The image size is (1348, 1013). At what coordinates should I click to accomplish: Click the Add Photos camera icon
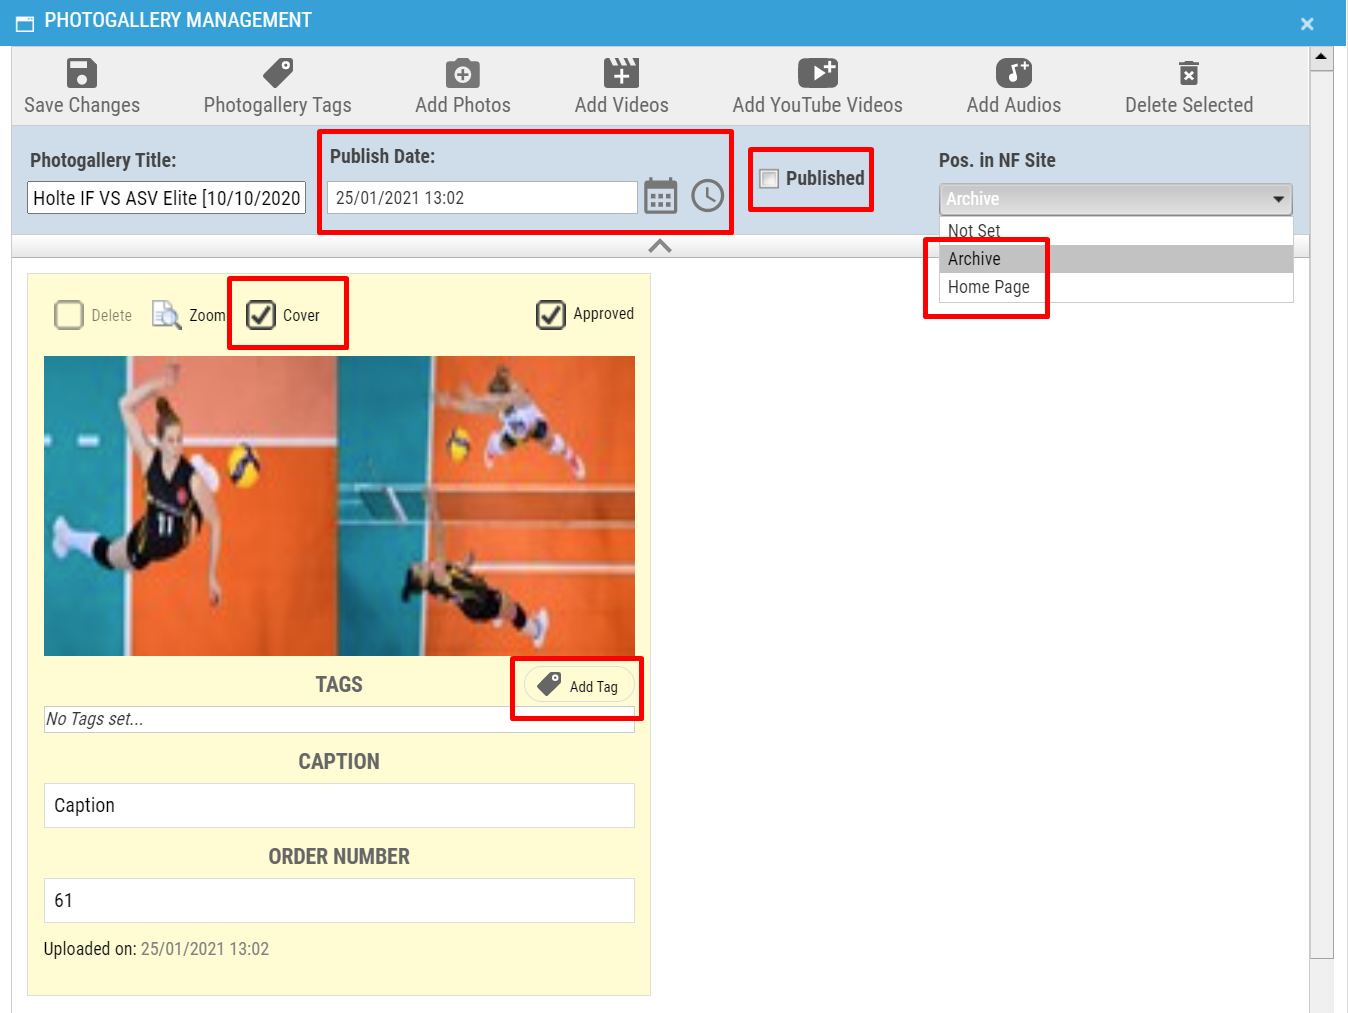click(462, 73)
